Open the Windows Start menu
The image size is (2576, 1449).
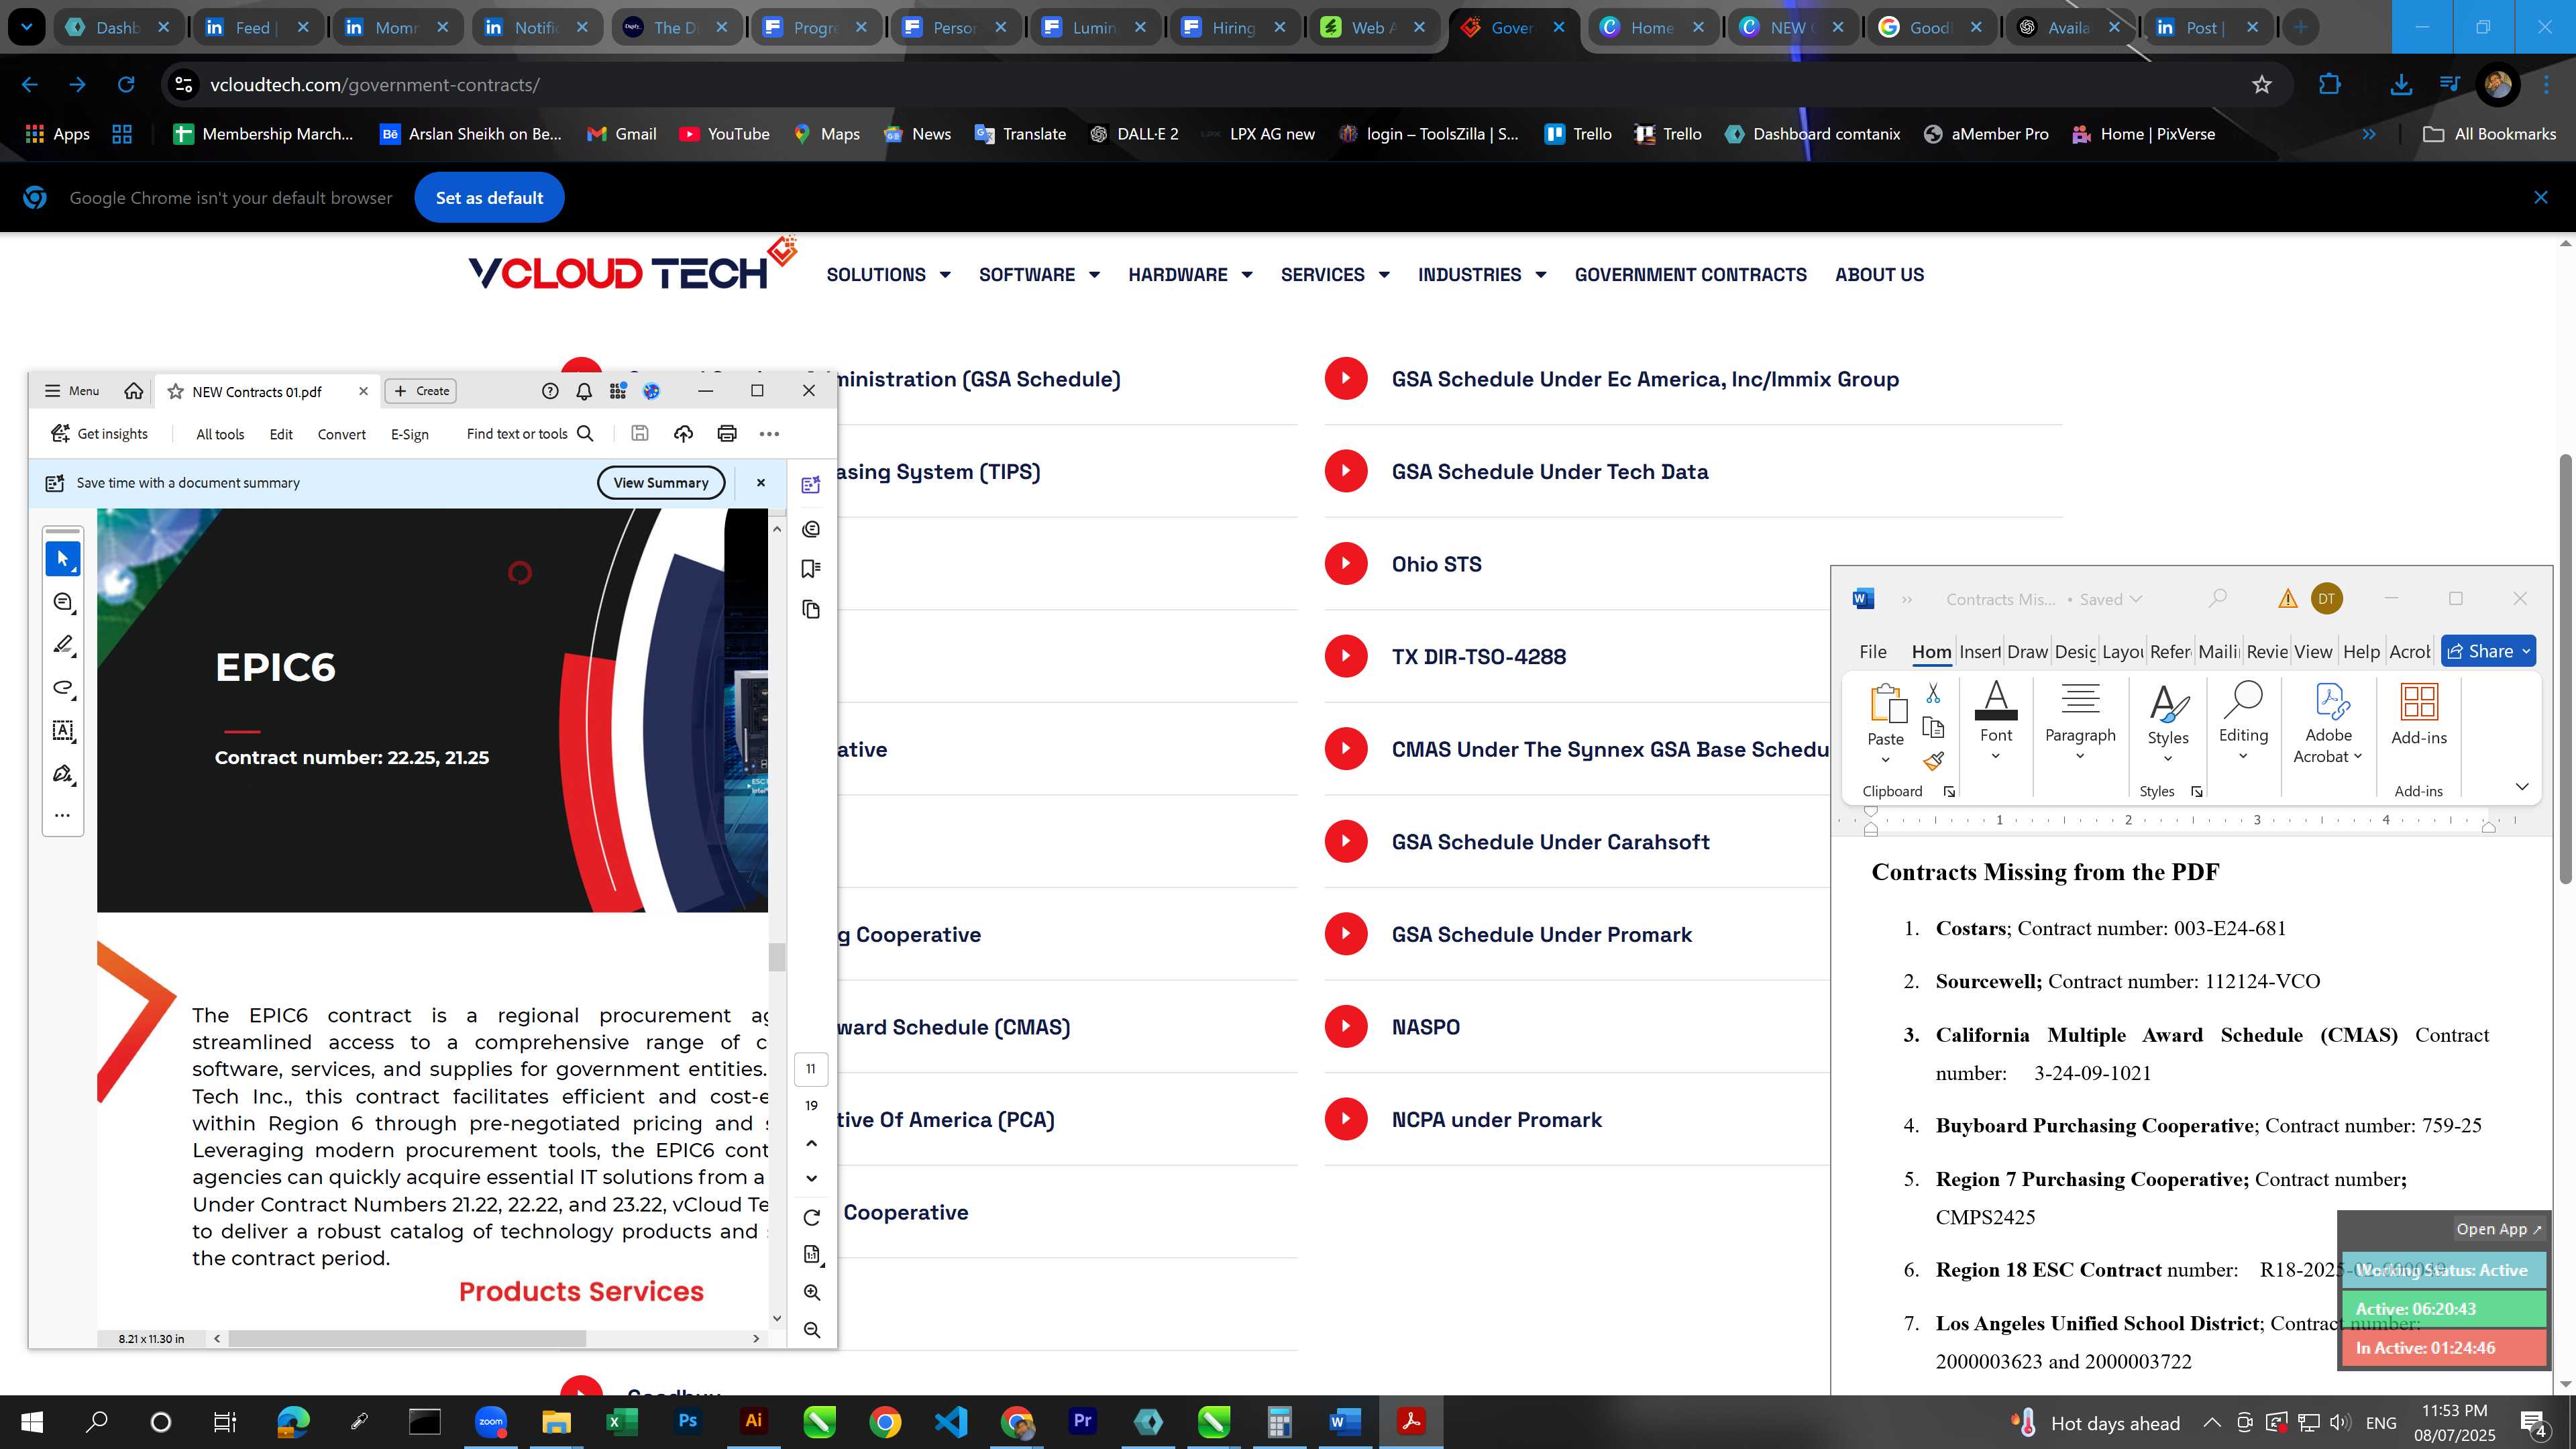(32, 1421)
